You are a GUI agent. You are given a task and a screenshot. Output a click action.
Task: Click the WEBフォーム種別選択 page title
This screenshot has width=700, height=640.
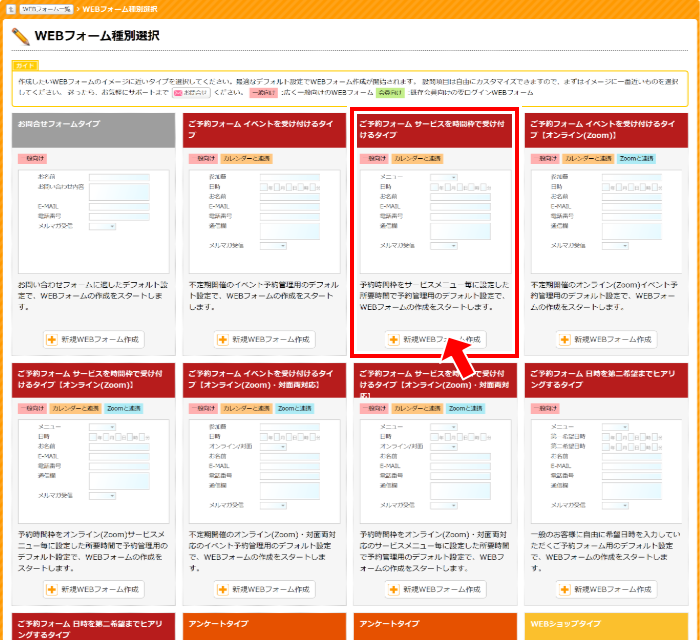click(97, 36)
